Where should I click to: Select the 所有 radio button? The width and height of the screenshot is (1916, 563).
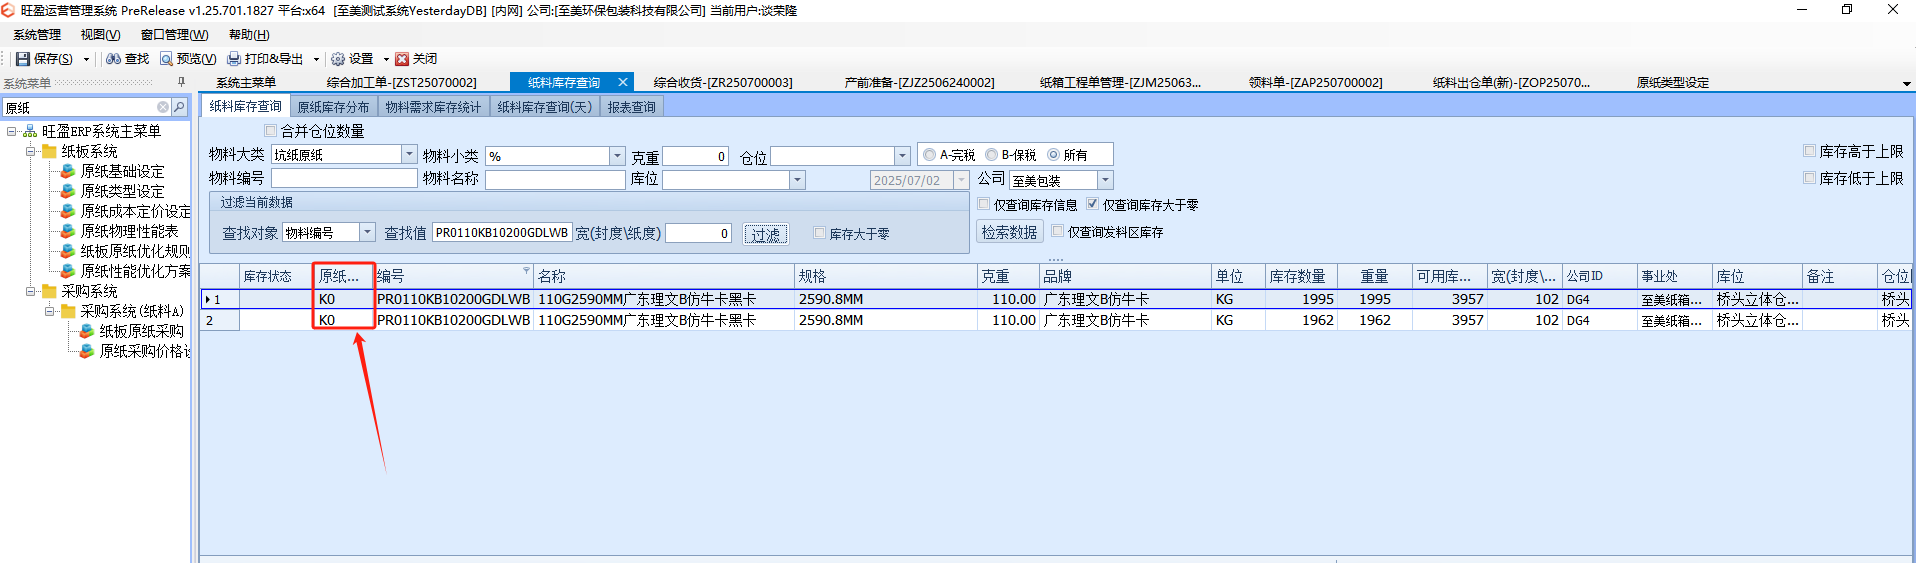1053,155
